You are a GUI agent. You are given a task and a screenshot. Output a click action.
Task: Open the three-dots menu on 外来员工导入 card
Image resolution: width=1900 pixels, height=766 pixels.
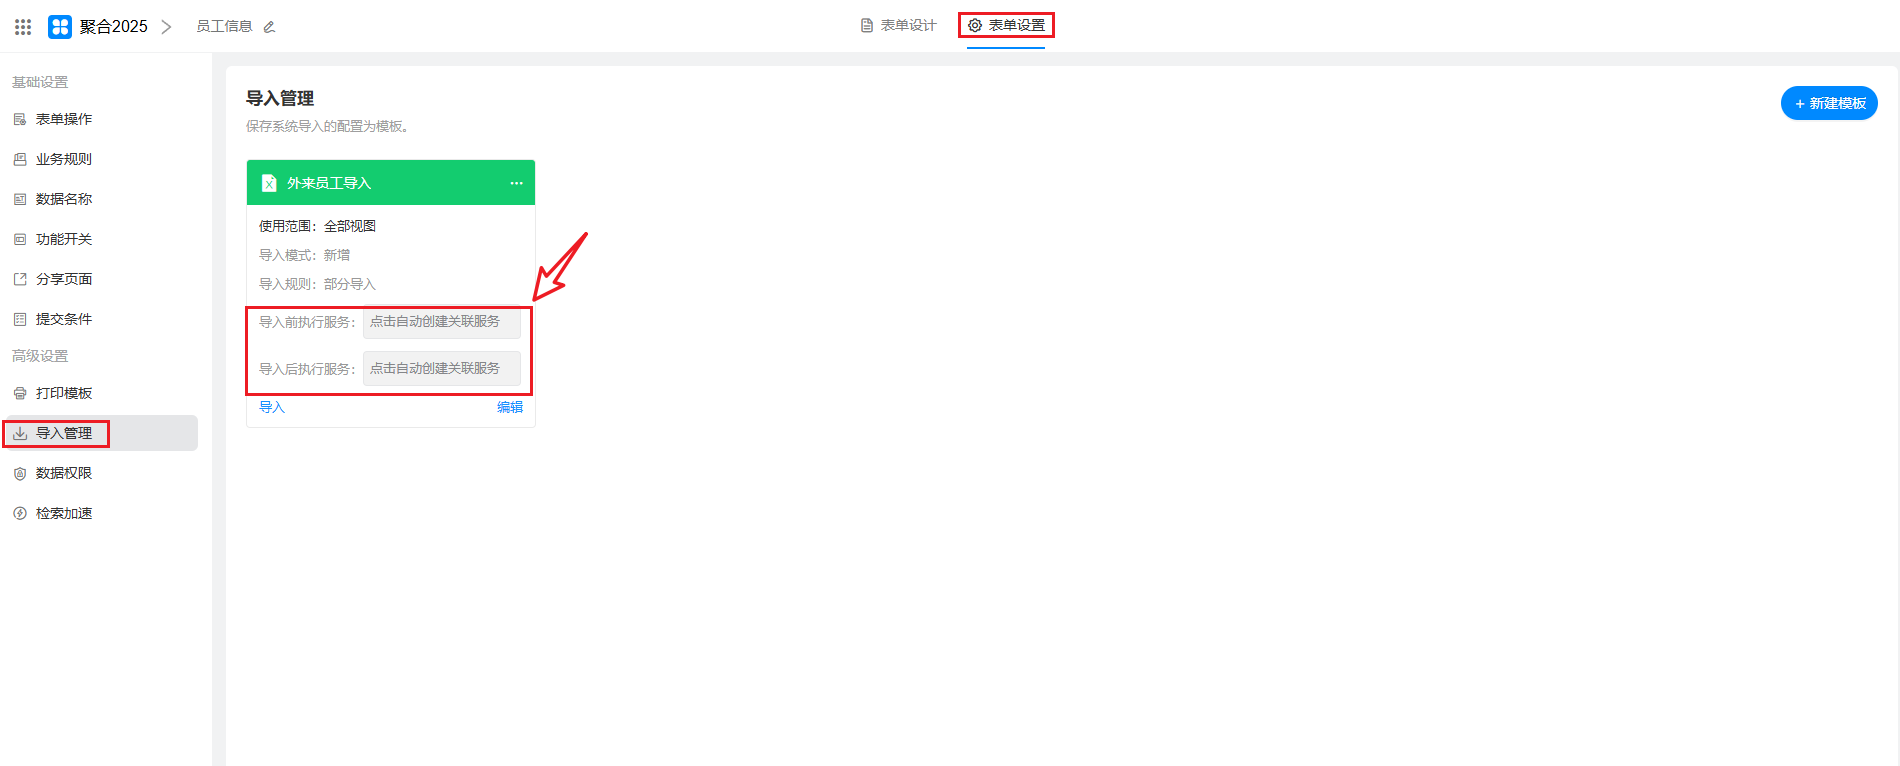(516, 183)
